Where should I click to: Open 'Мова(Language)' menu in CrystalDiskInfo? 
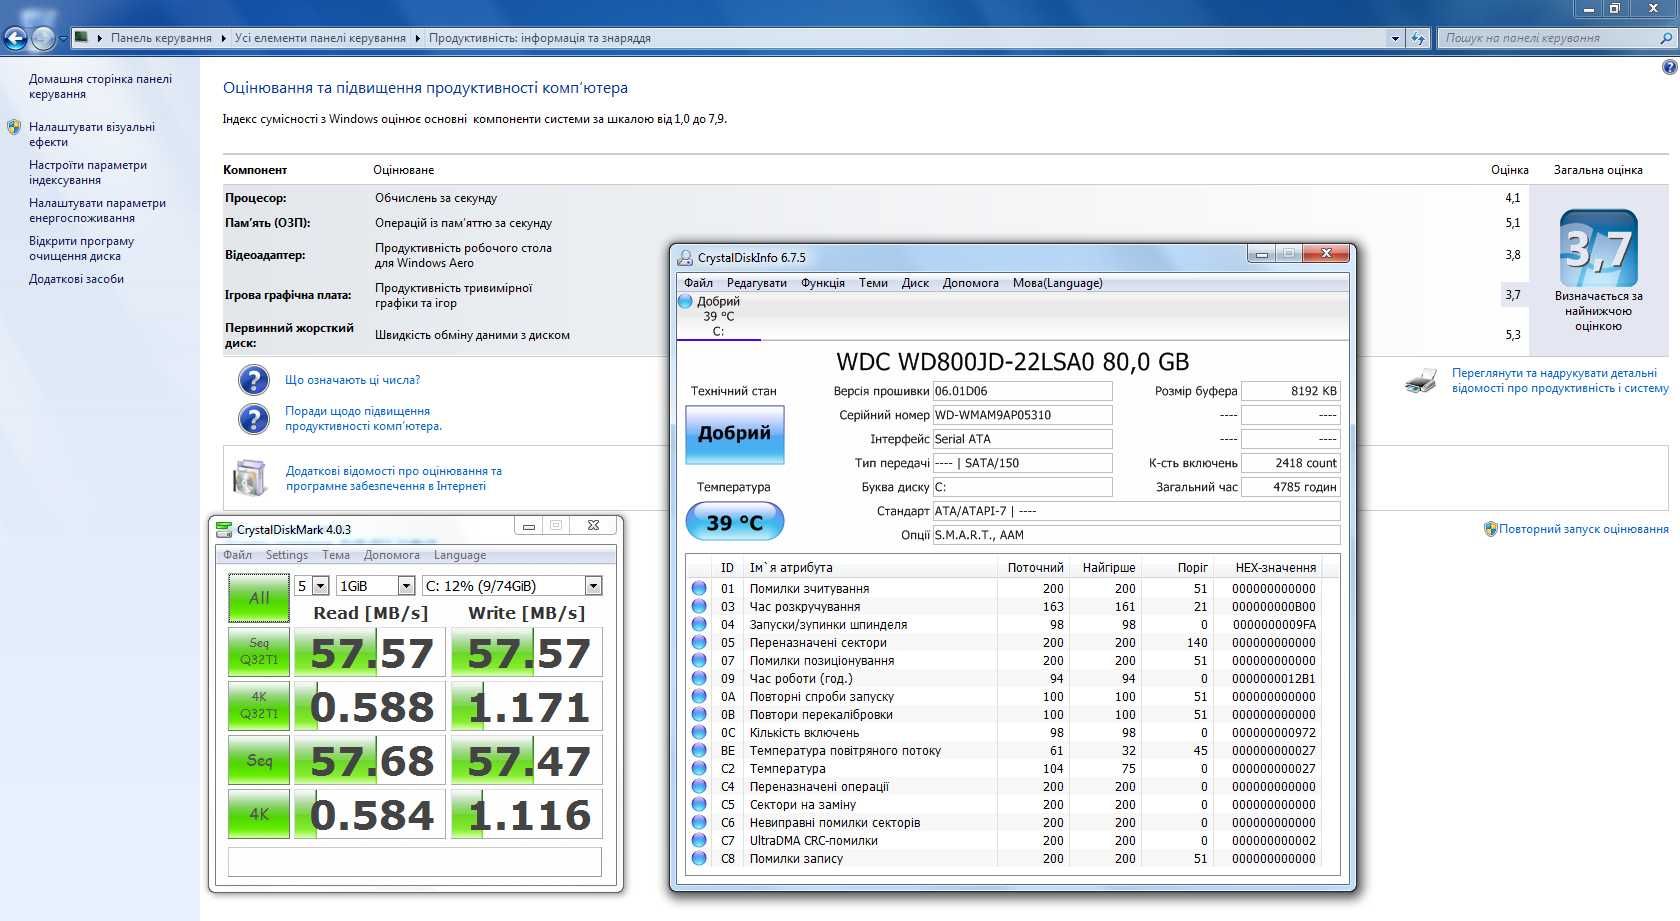click(x=1057, y=283)
